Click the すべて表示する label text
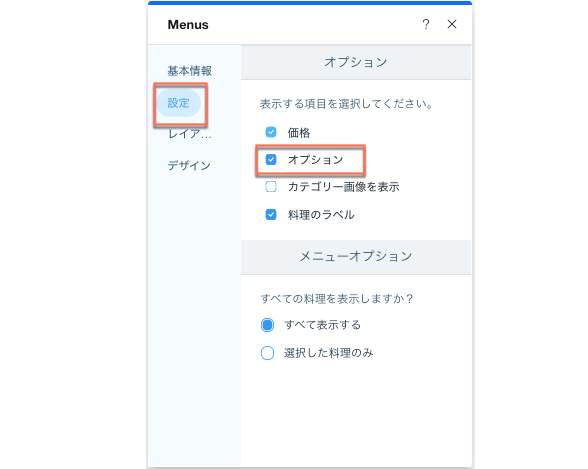 click(x=322, y=325)
